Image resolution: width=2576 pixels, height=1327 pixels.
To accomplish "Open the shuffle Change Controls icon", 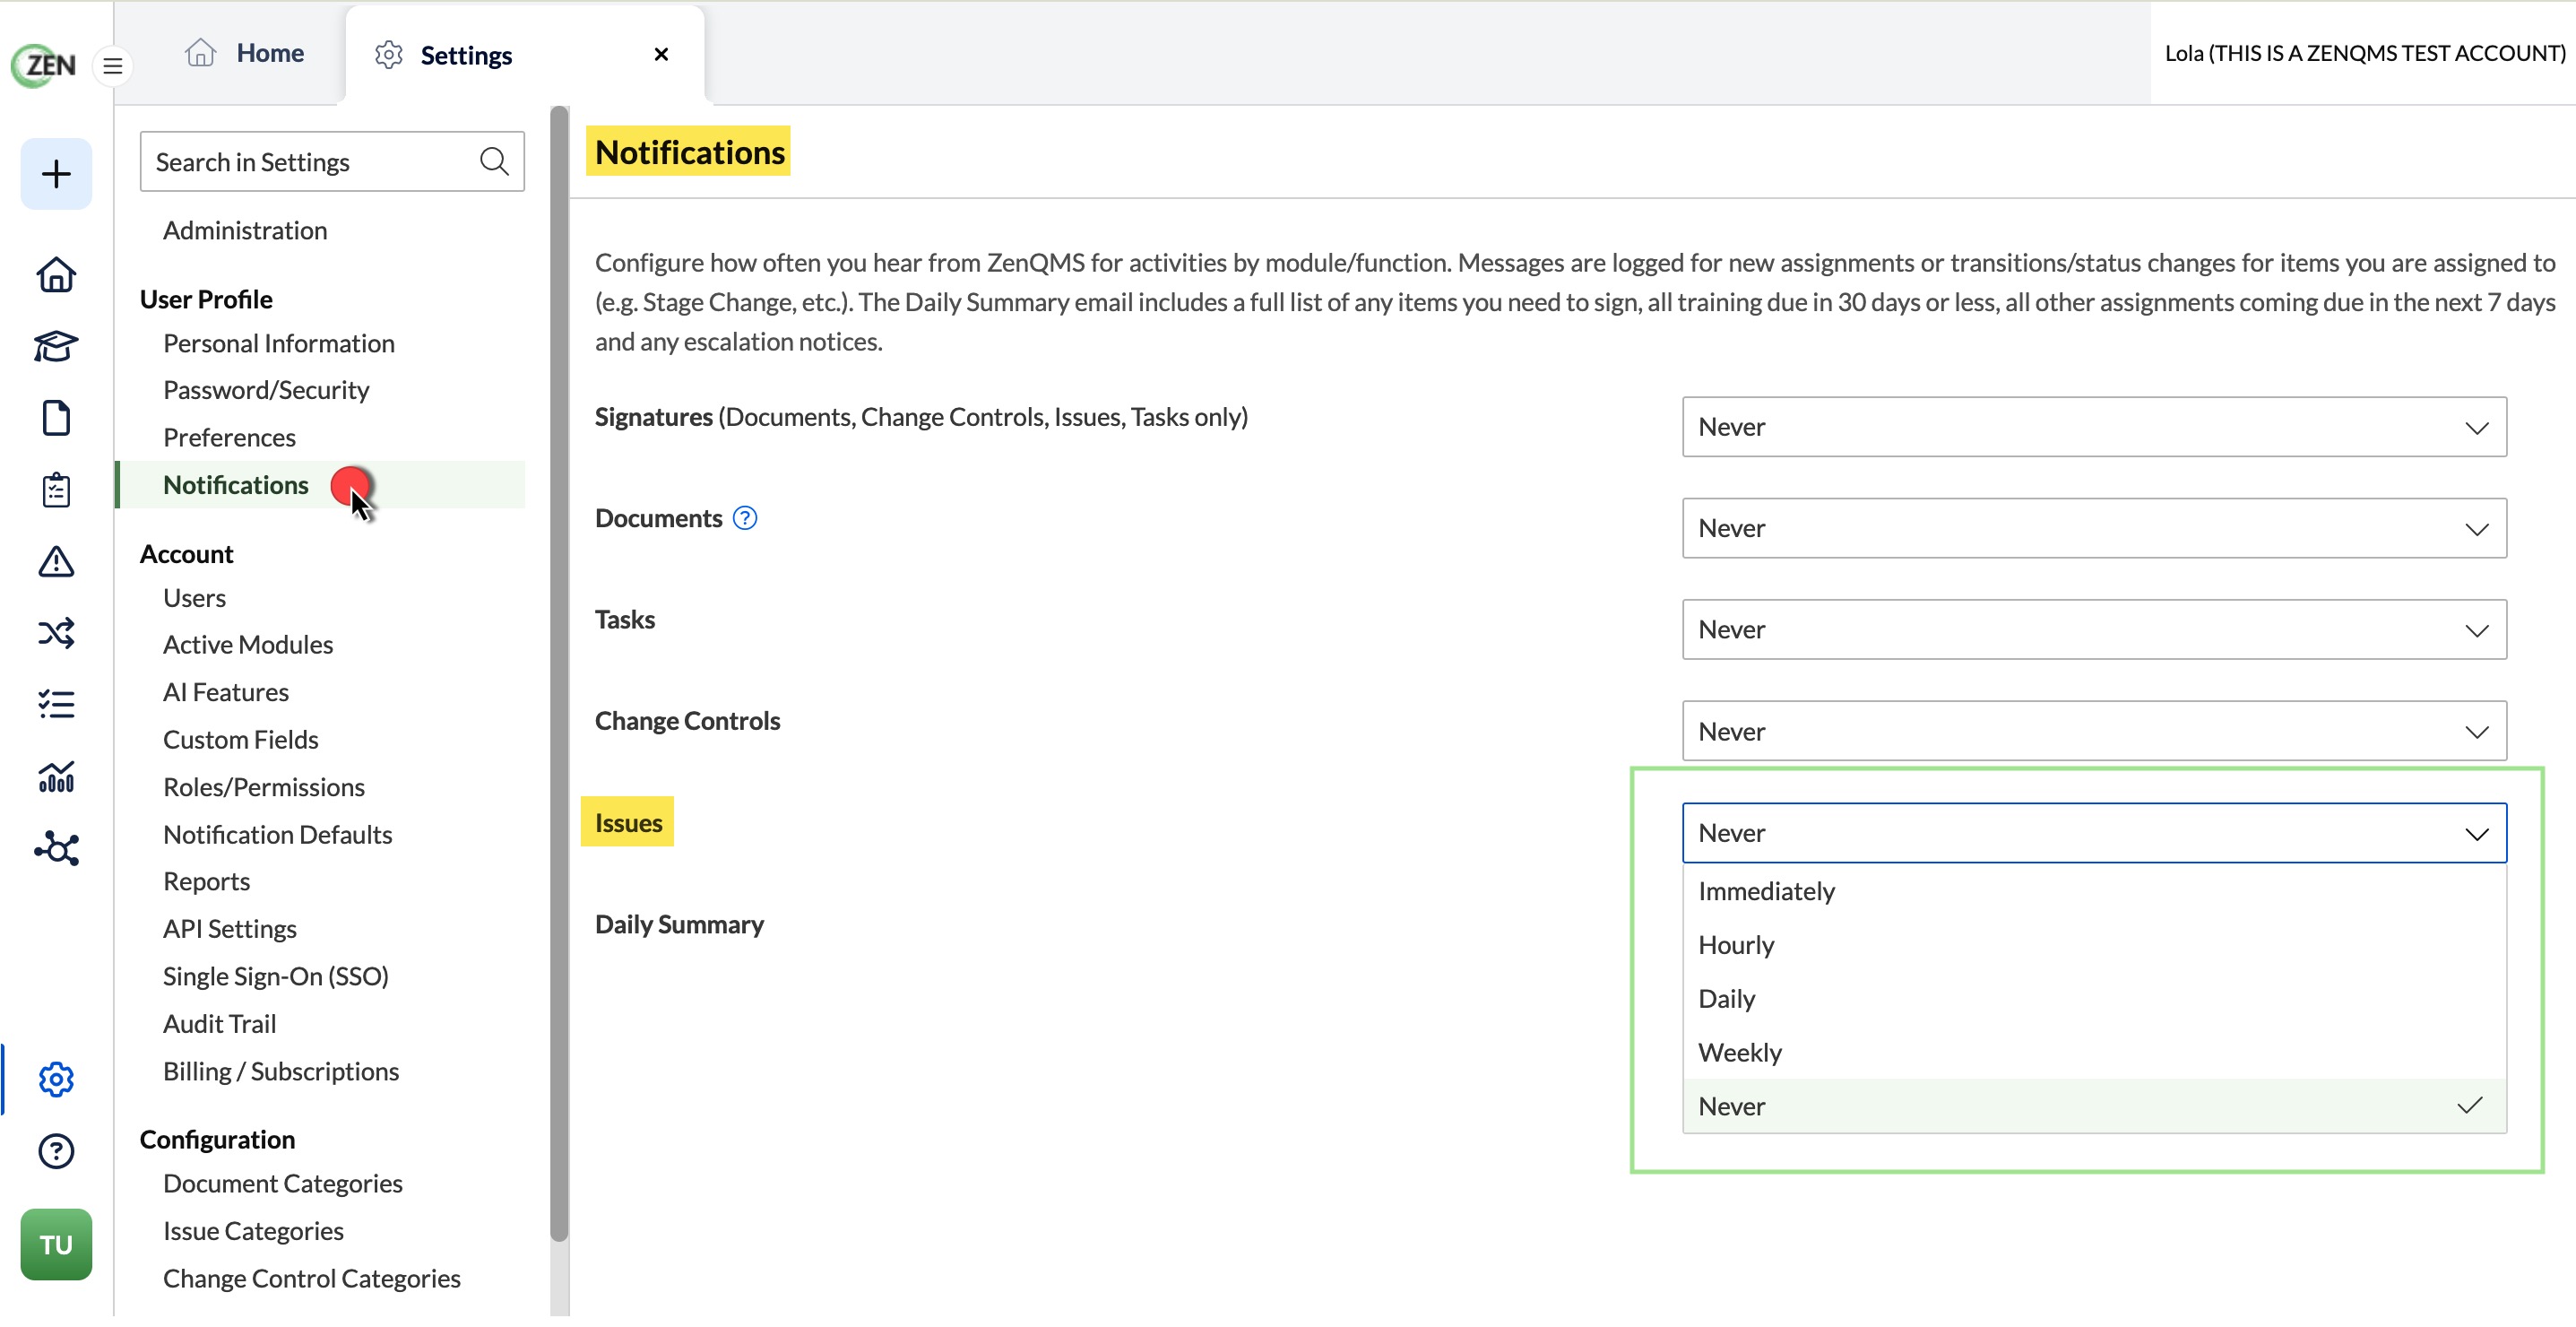I will click(56, 634).
